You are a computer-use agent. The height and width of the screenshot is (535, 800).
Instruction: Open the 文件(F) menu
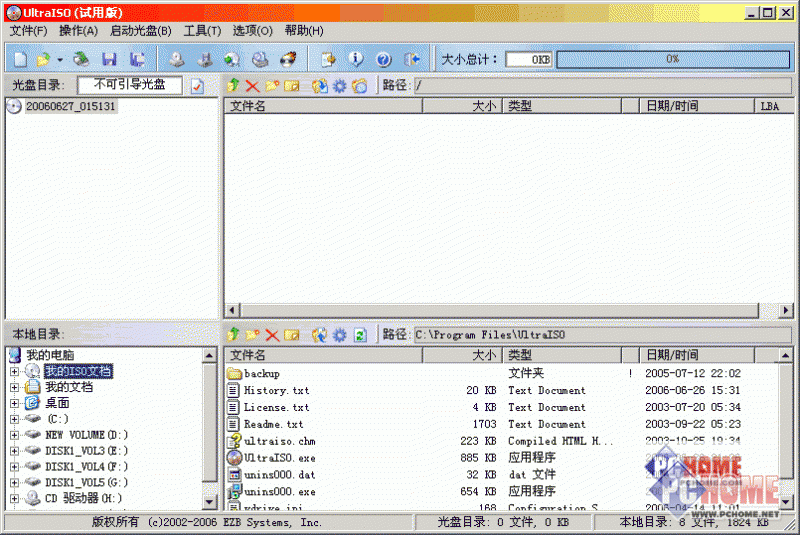pos(29,31)
